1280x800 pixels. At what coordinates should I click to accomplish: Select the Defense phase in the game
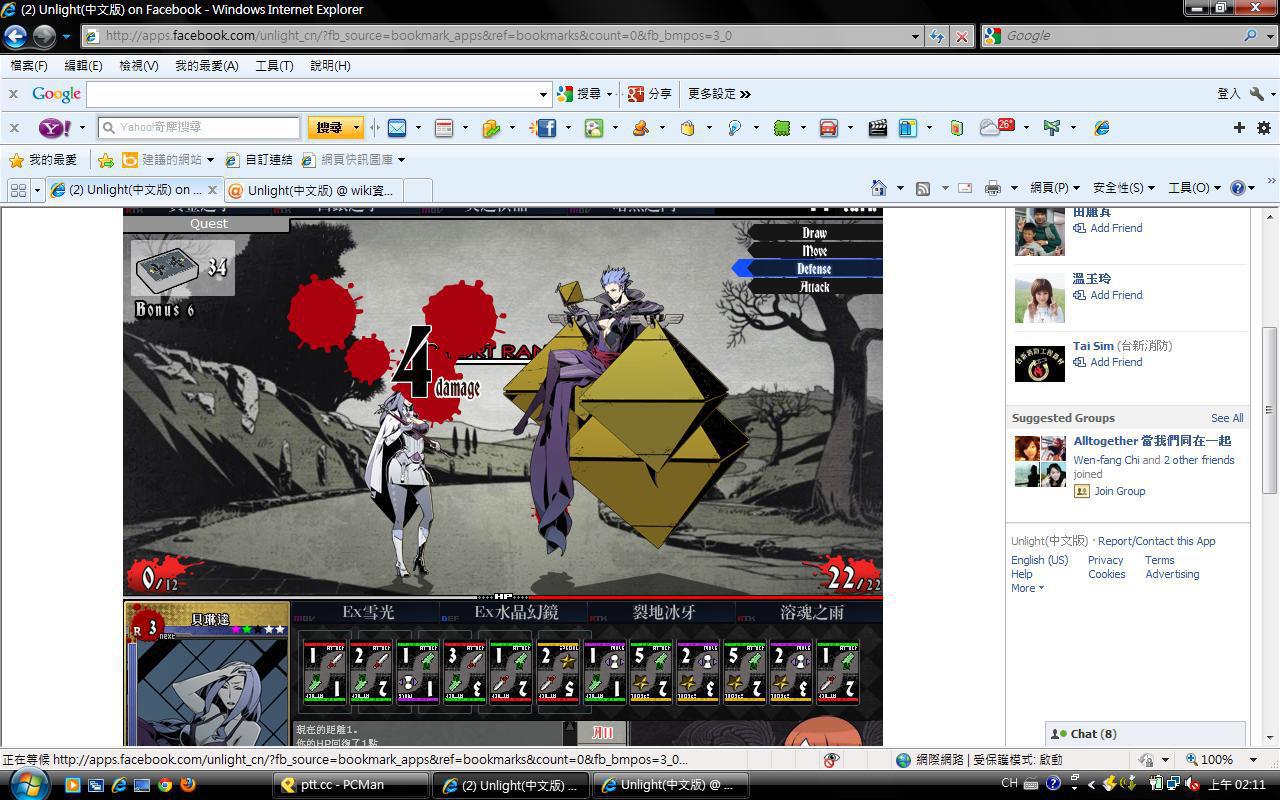coord(814,269)
